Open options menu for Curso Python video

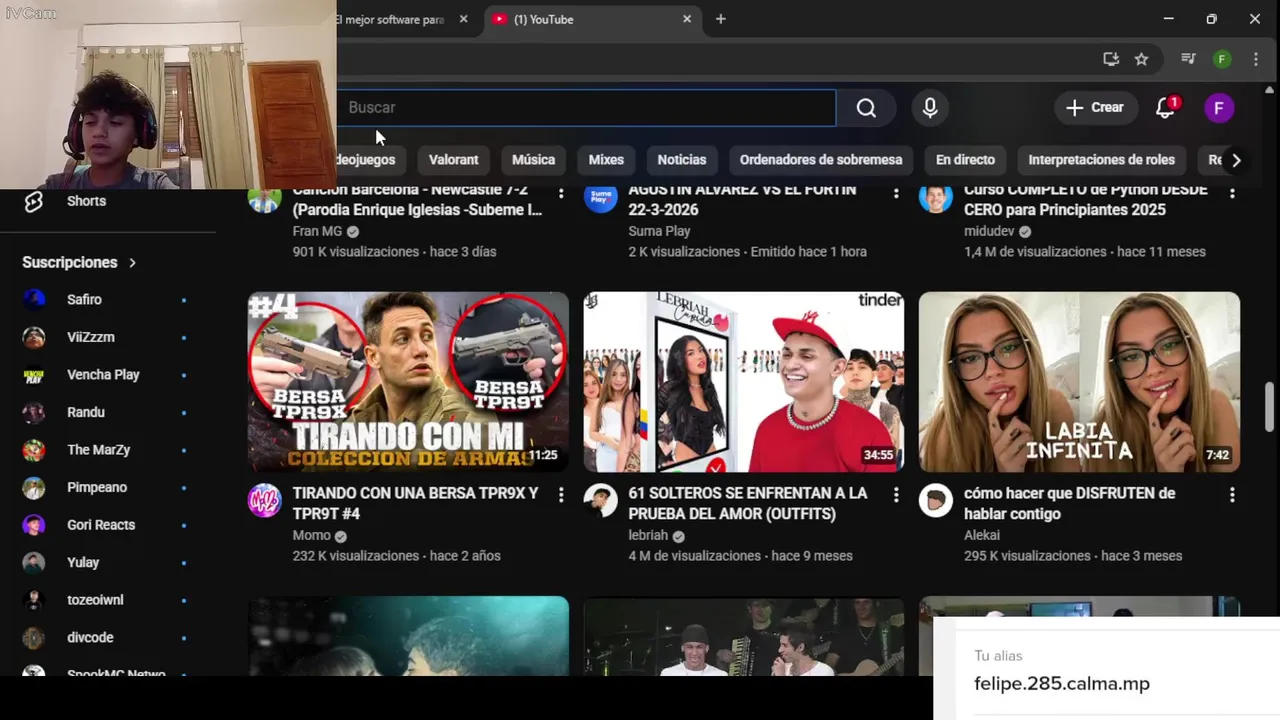1232,193
